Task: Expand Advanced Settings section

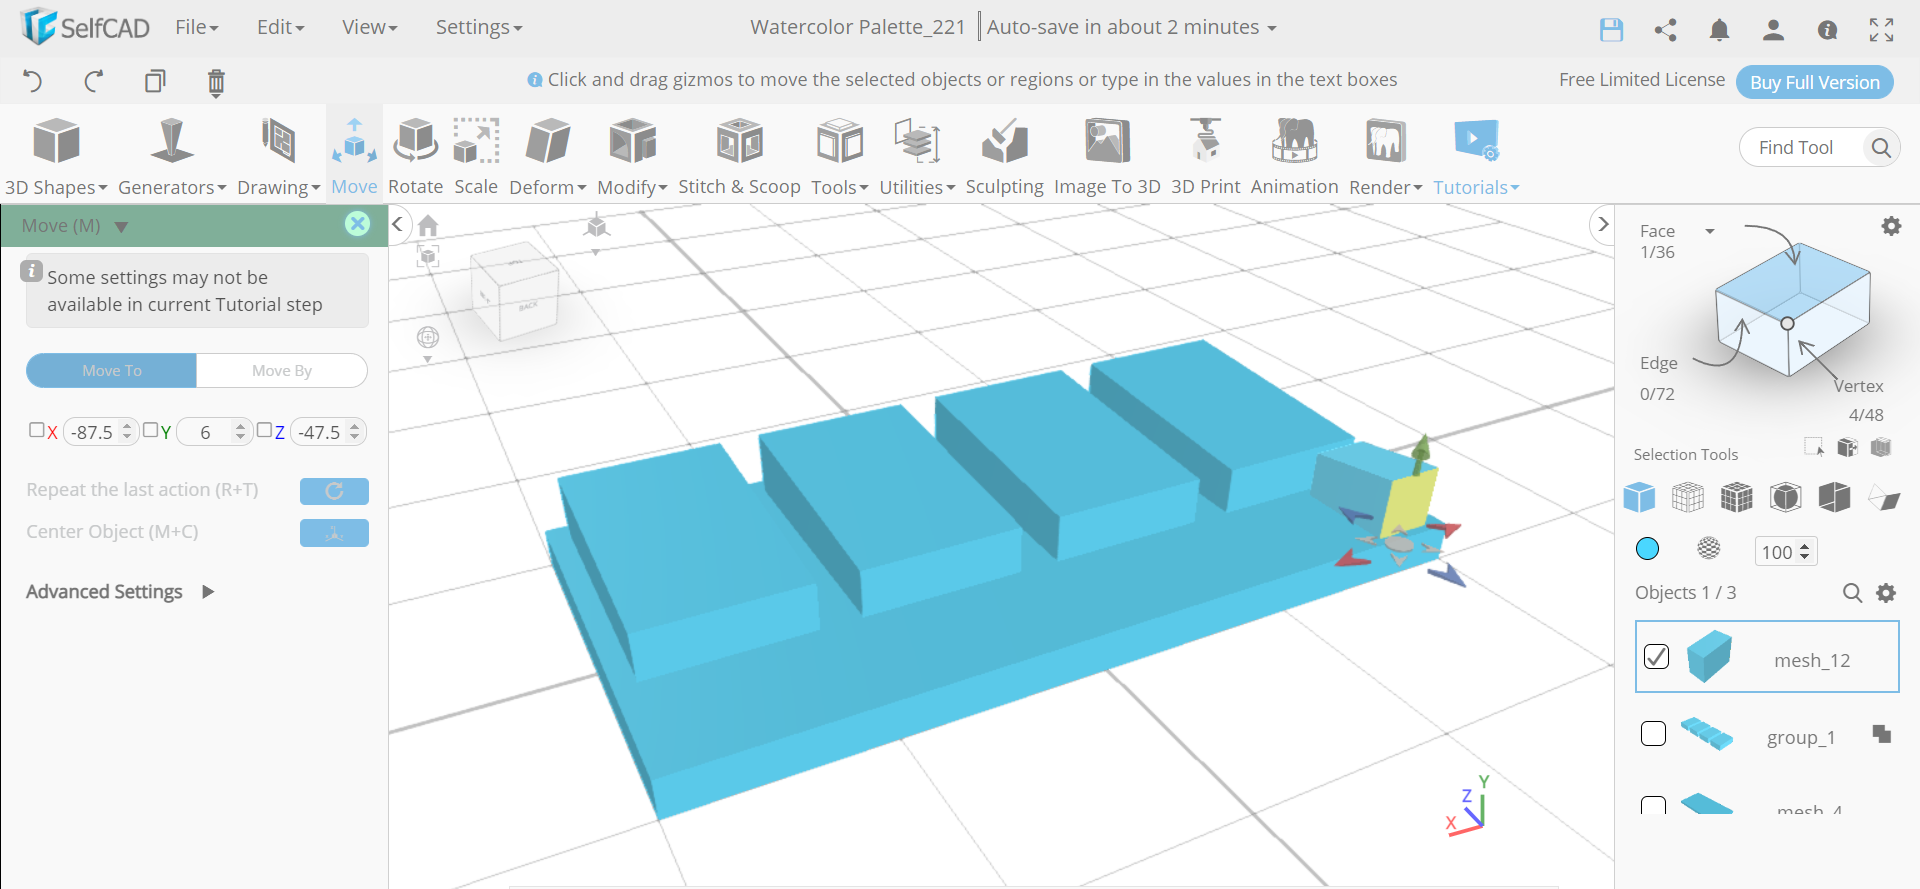Action: point(120,592)
